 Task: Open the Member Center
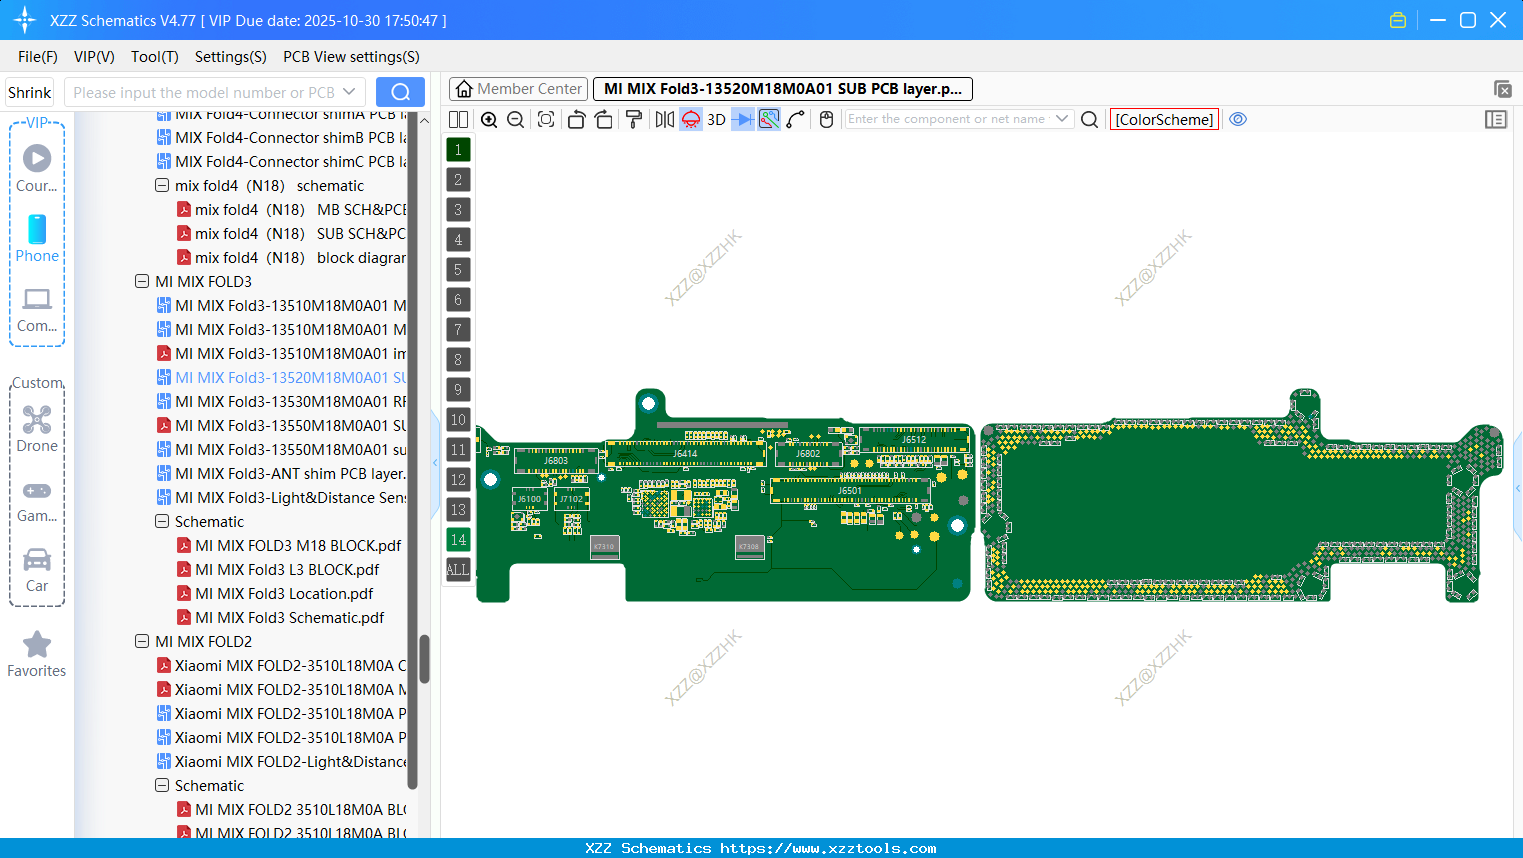pyautogui.click(x=518, y=88)
